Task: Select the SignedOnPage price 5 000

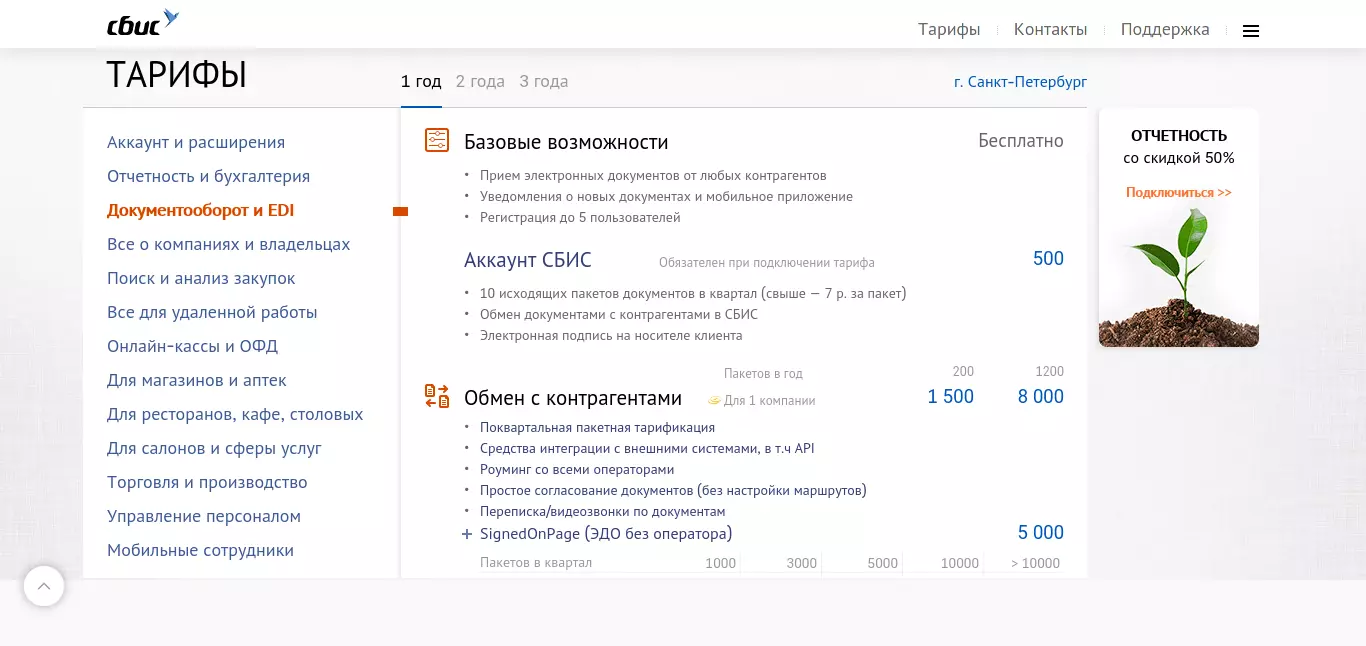Action: 1040,533
